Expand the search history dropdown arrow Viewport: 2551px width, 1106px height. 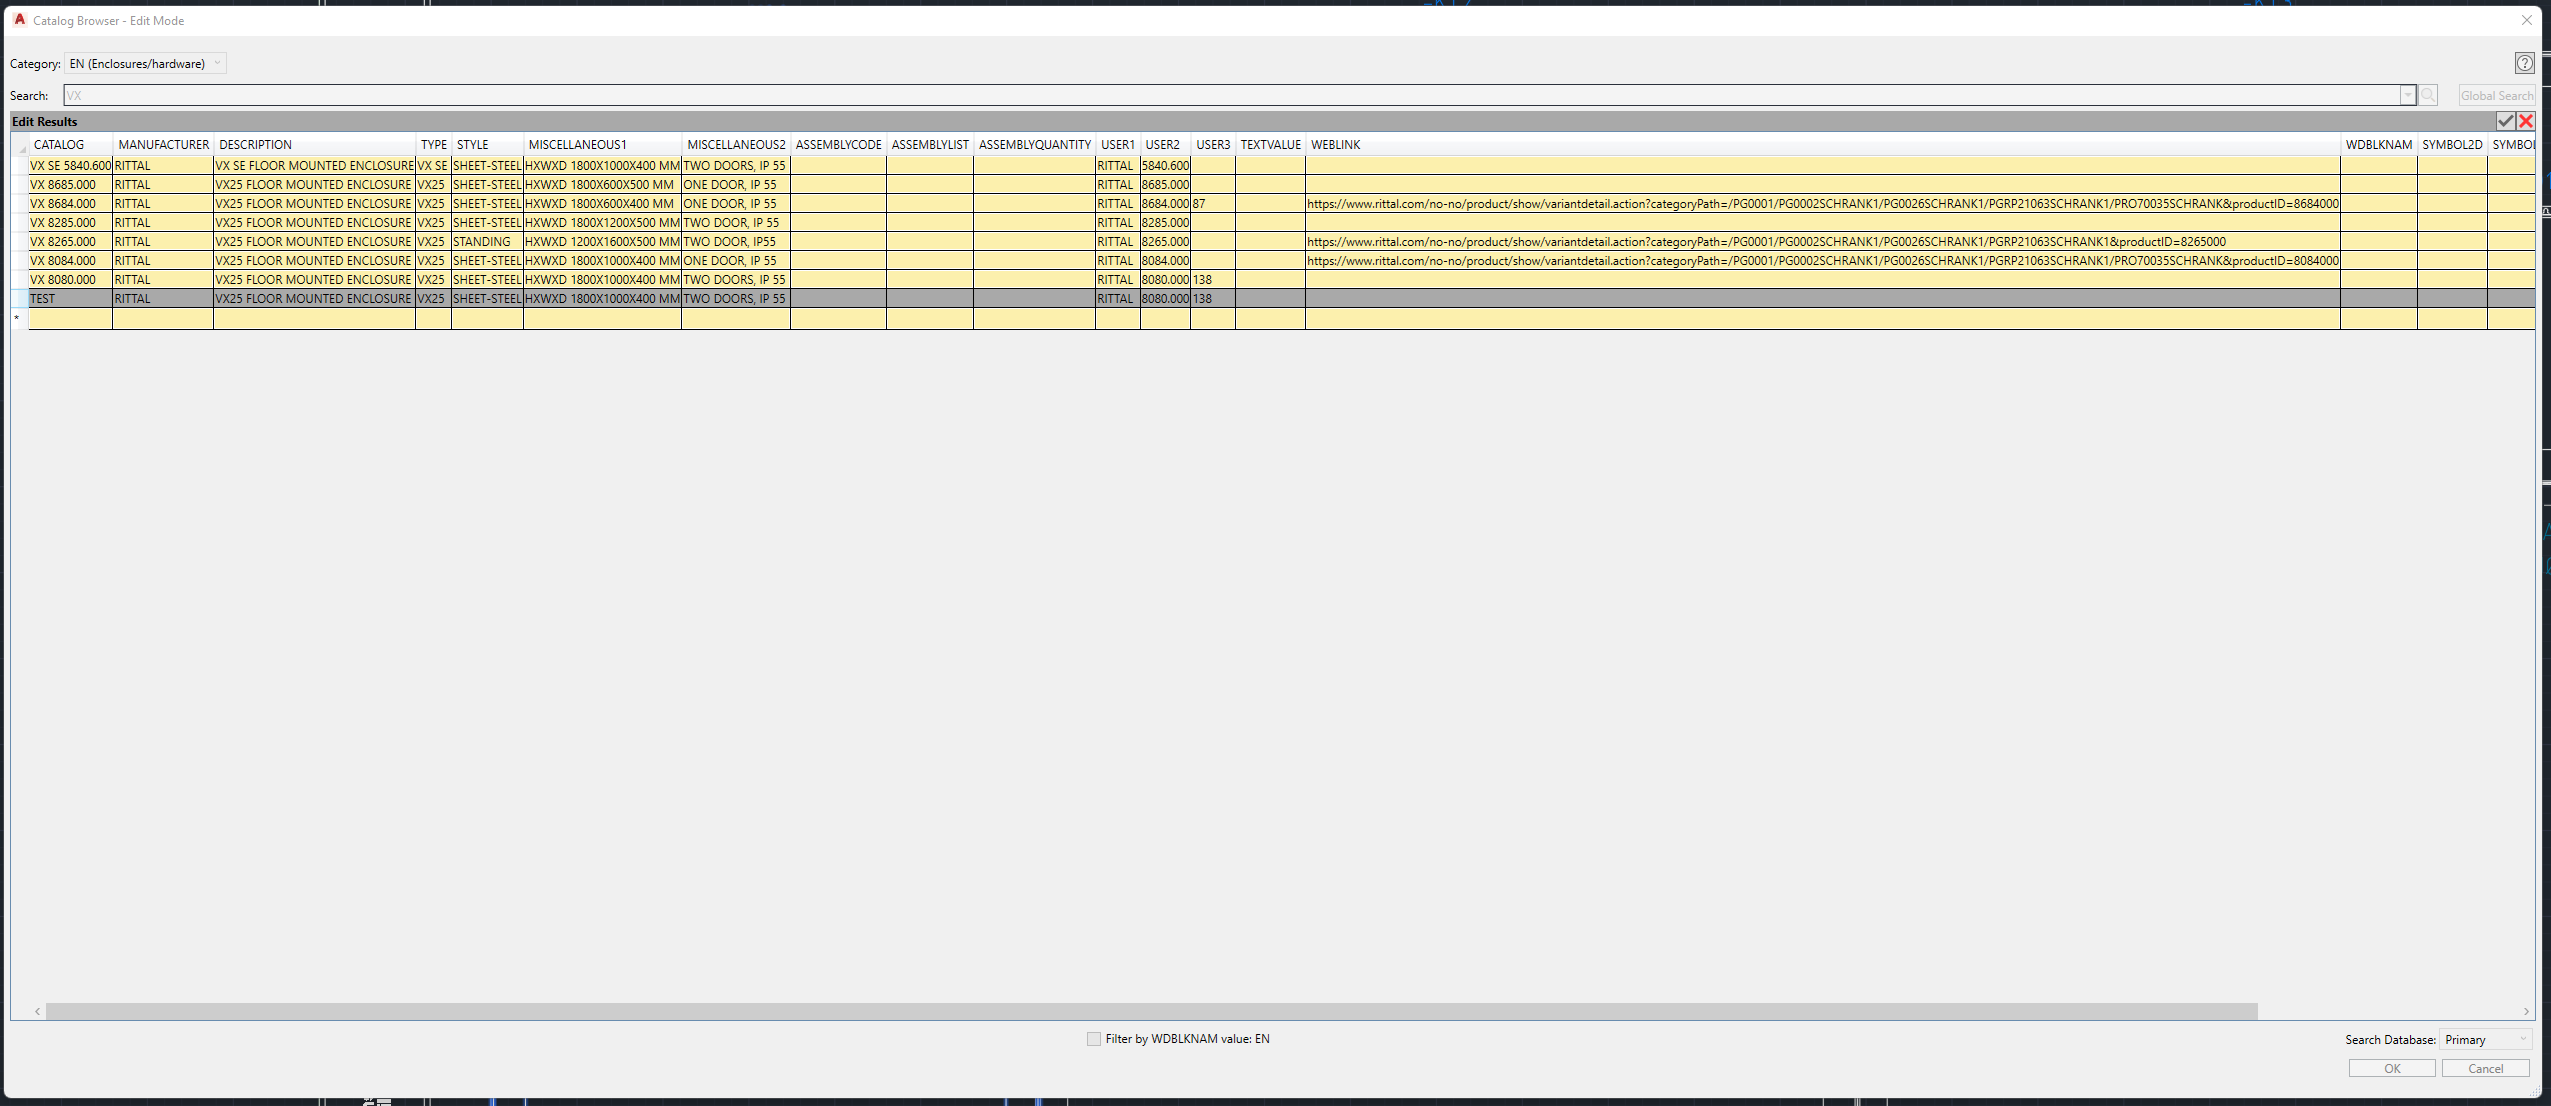click(2408, 95)
